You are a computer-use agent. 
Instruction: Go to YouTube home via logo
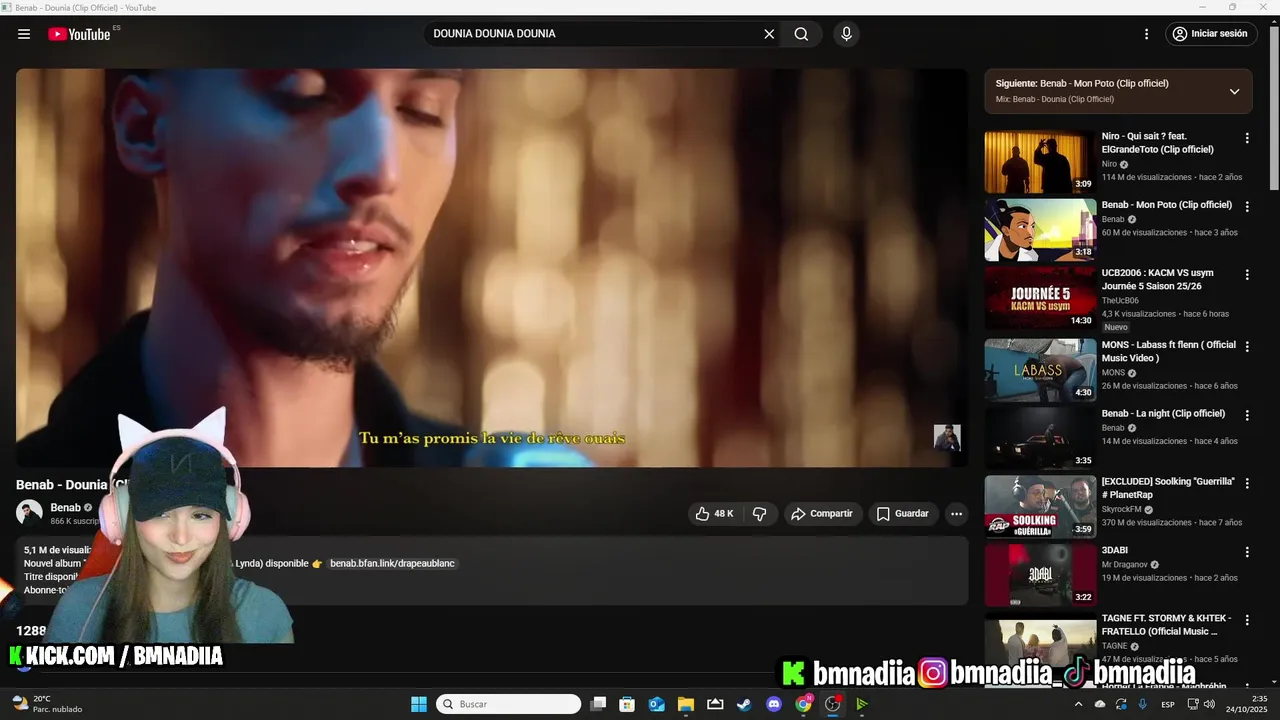click(x=80, y=34)
